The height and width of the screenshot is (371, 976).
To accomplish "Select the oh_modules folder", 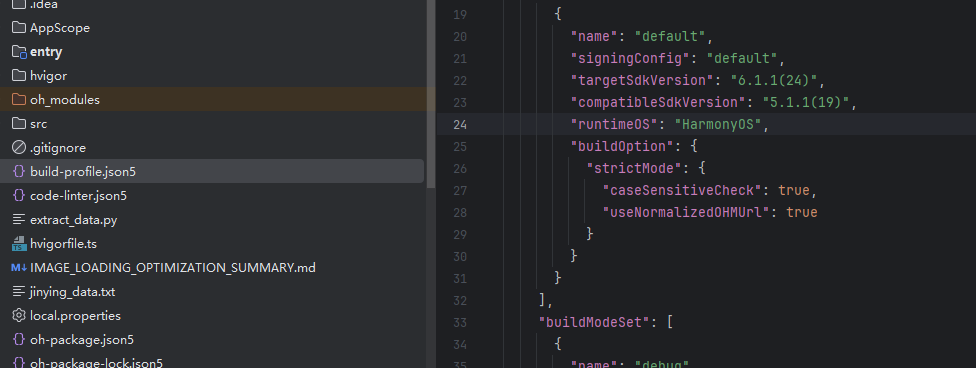I will (212, 100).
